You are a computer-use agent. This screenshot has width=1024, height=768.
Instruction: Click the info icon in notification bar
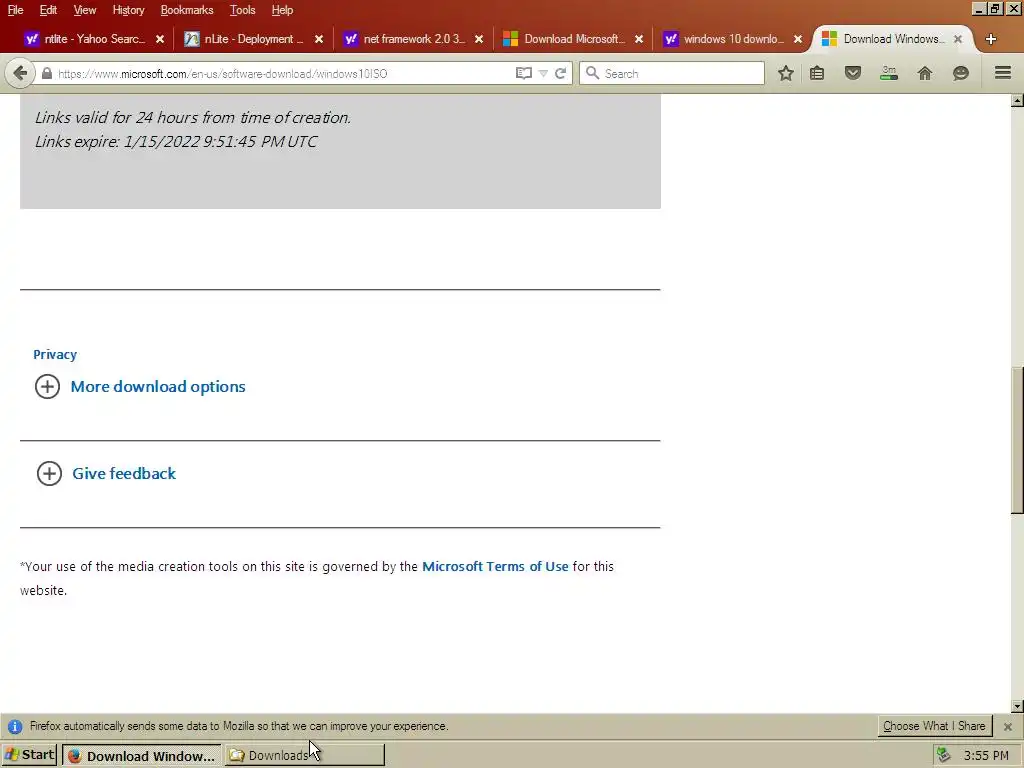[14, 726]
